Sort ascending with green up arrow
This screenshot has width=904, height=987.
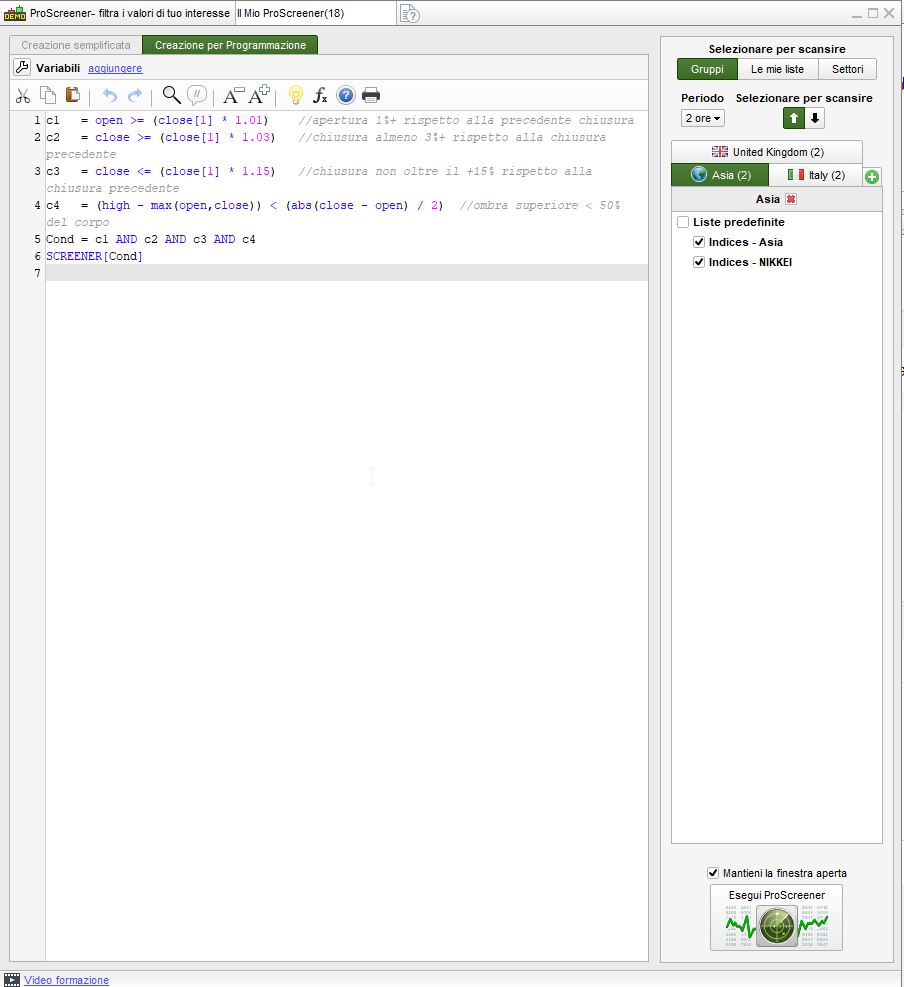(x=793, y=118)
